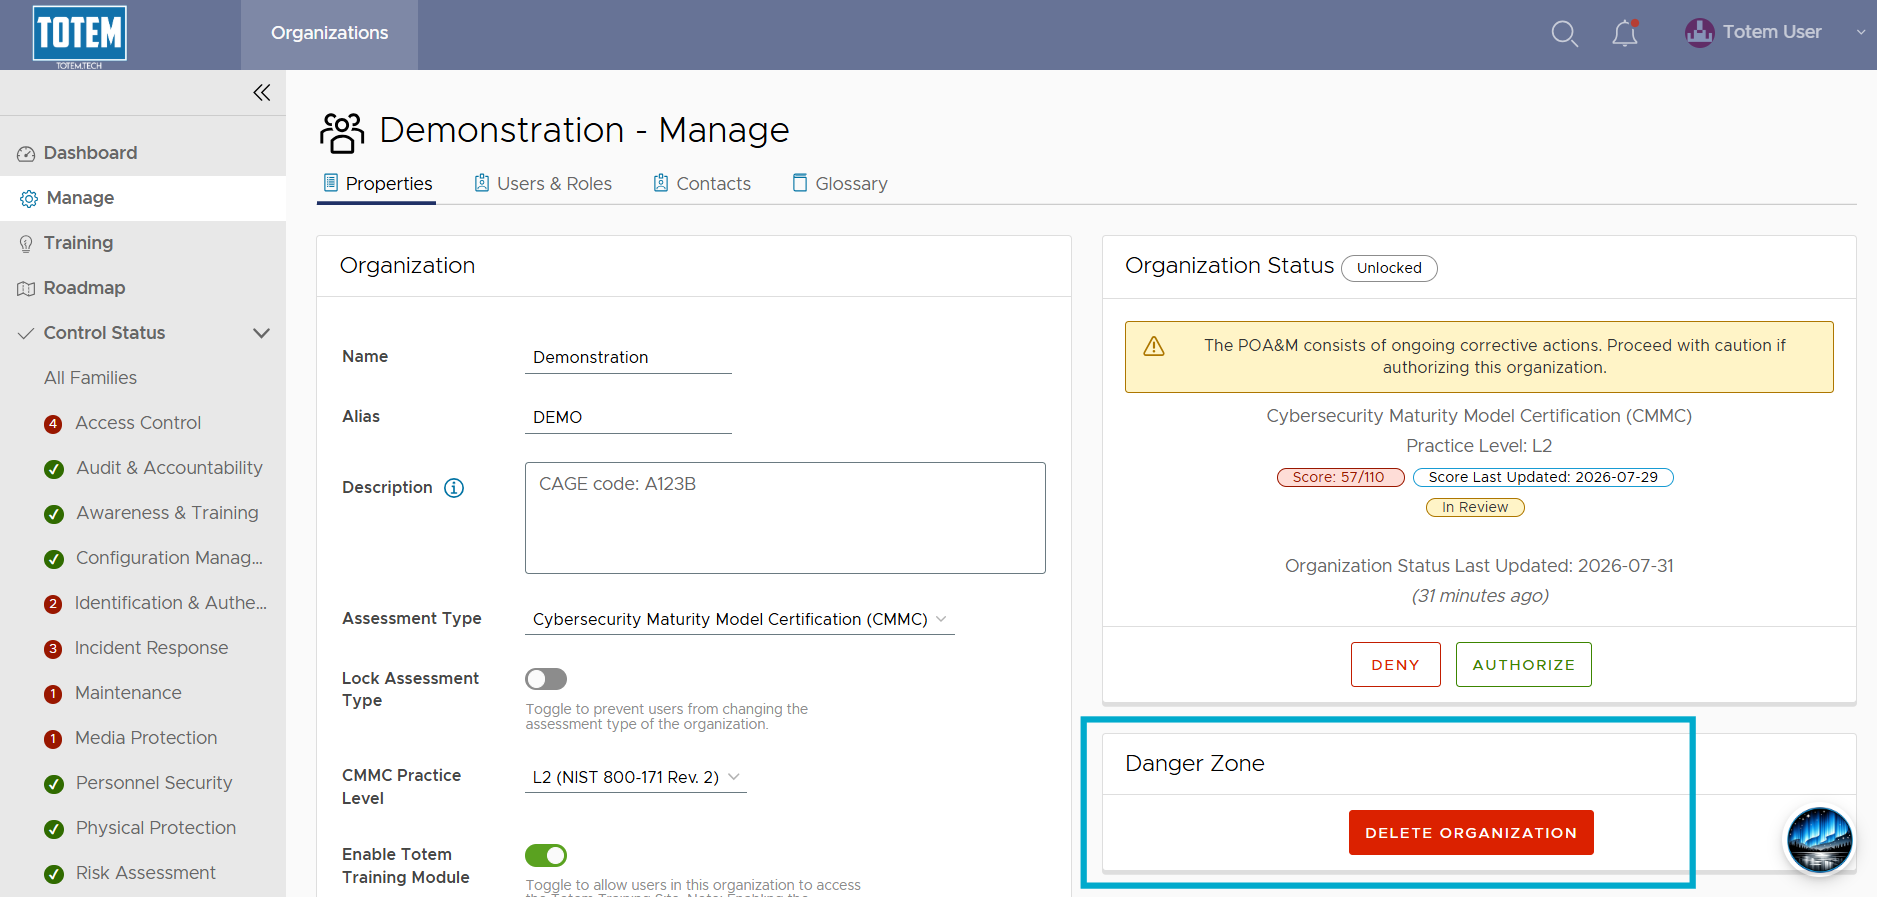Click the 'Score Last Updated: 2026-07-29' badge
This screenshot has width=1877, height=897.
[x=1543, y=477]
